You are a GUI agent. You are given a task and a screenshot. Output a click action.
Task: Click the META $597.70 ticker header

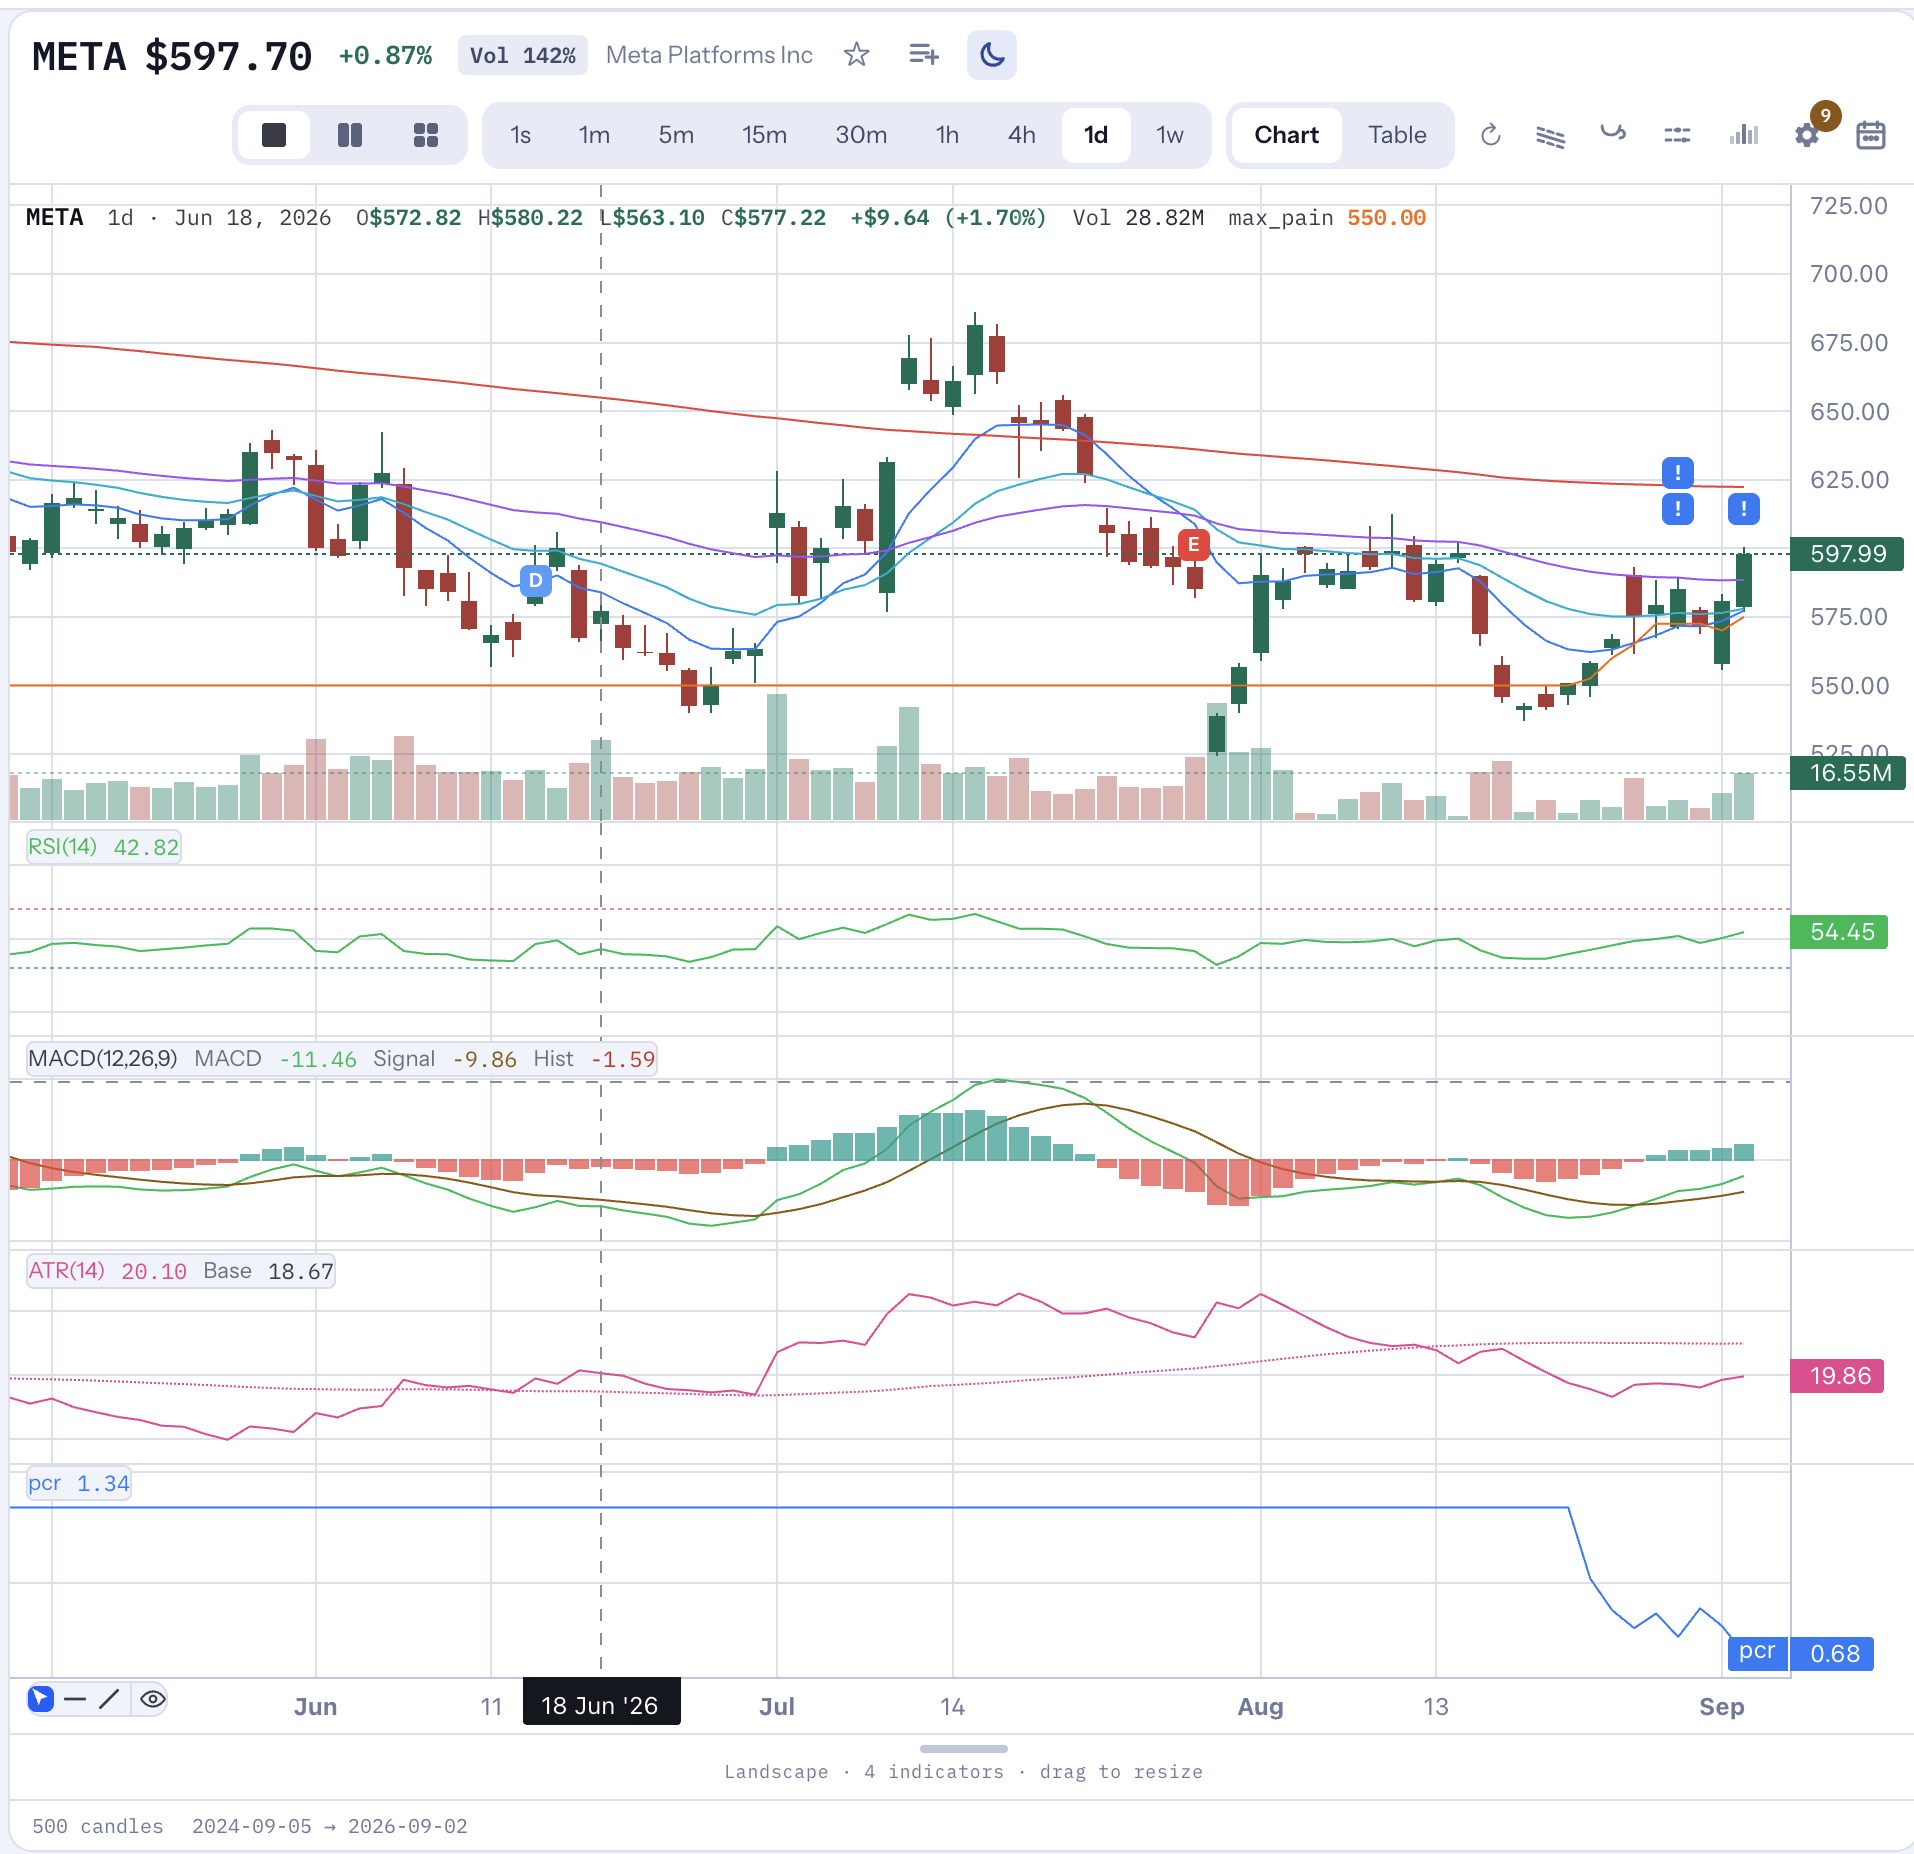click(172, 56)
